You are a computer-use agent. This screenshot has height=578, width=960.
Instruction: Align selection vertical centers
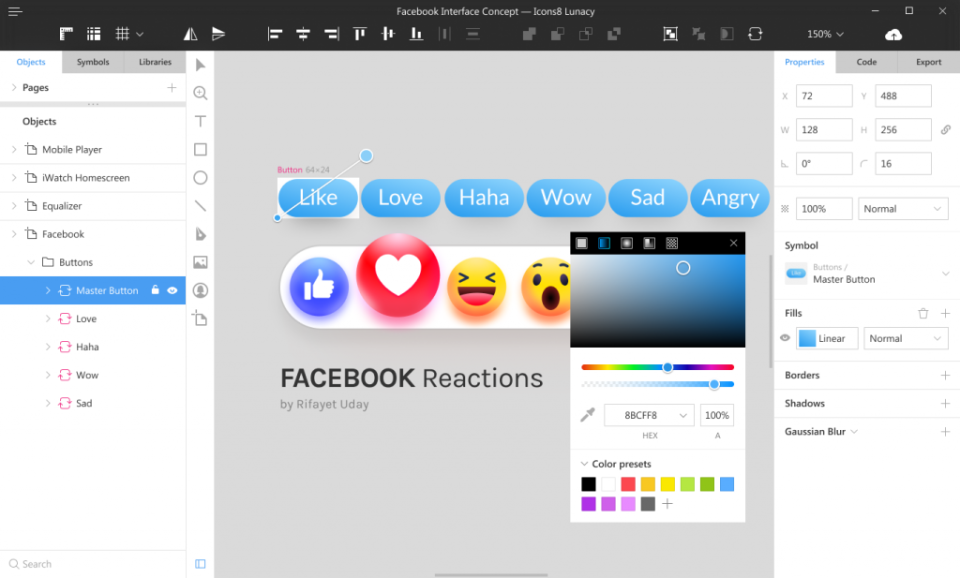(388, 34)
